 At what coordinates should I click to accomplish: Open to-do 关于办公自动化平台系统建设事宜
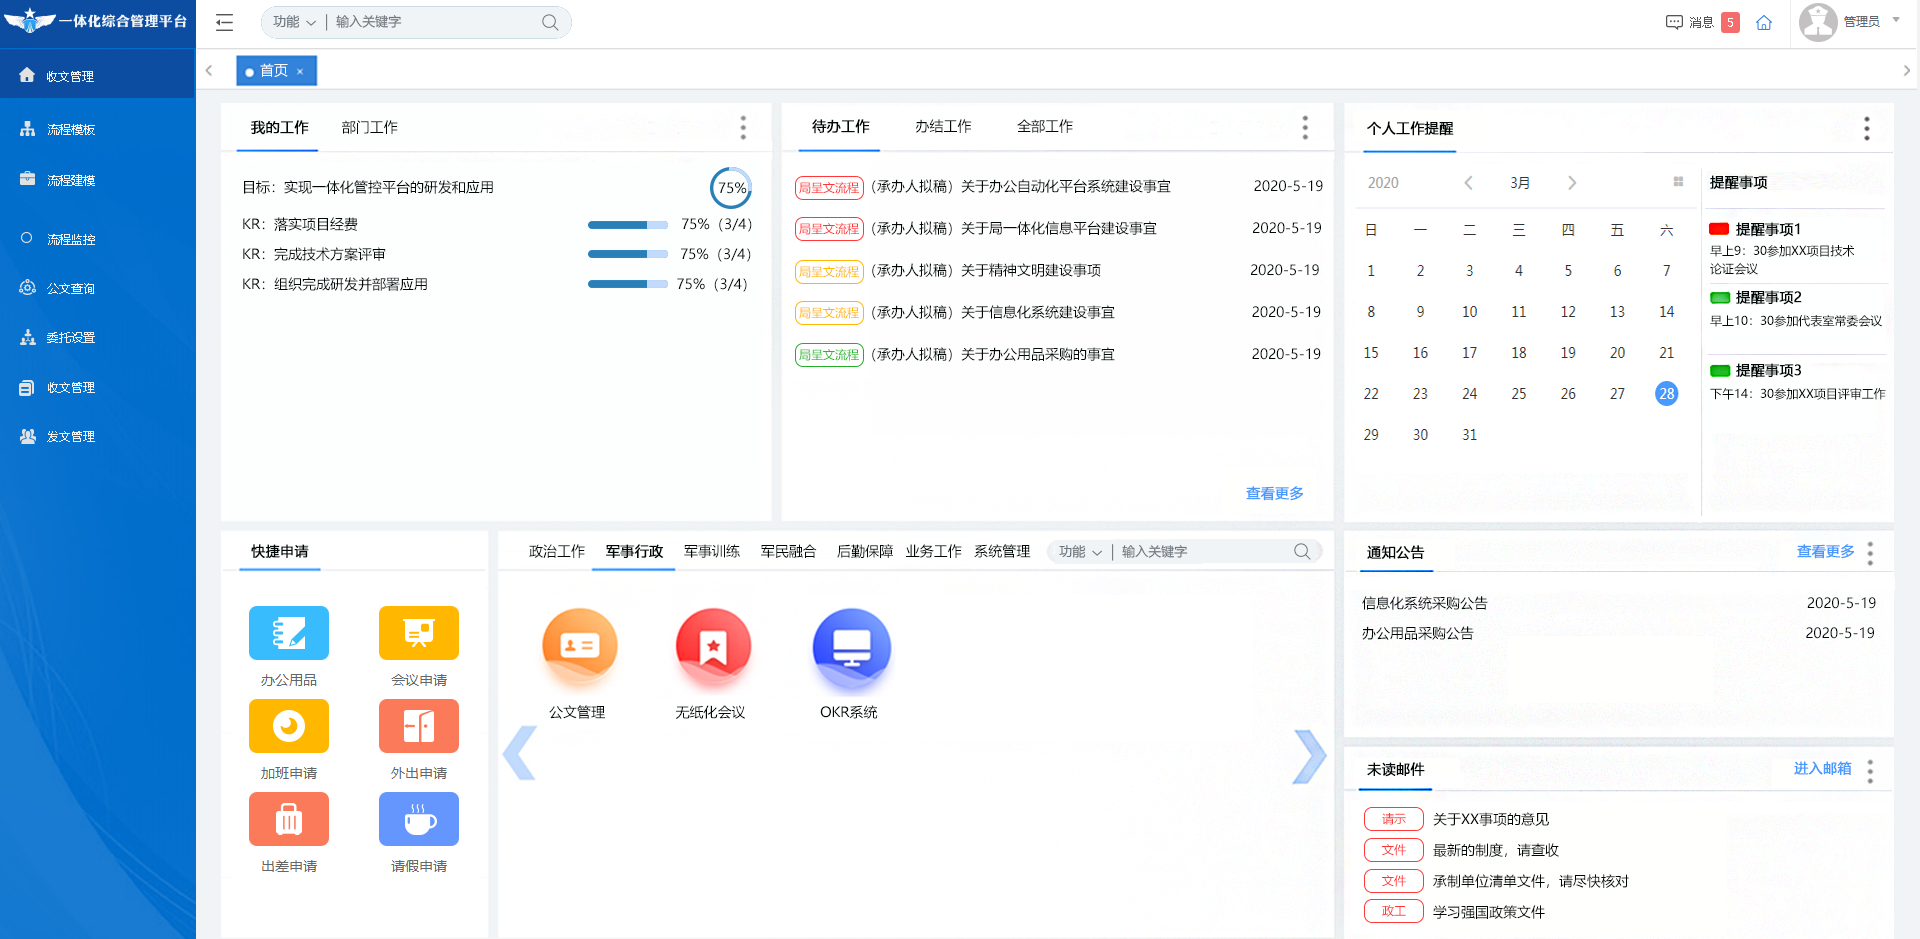click(1066, 186)
